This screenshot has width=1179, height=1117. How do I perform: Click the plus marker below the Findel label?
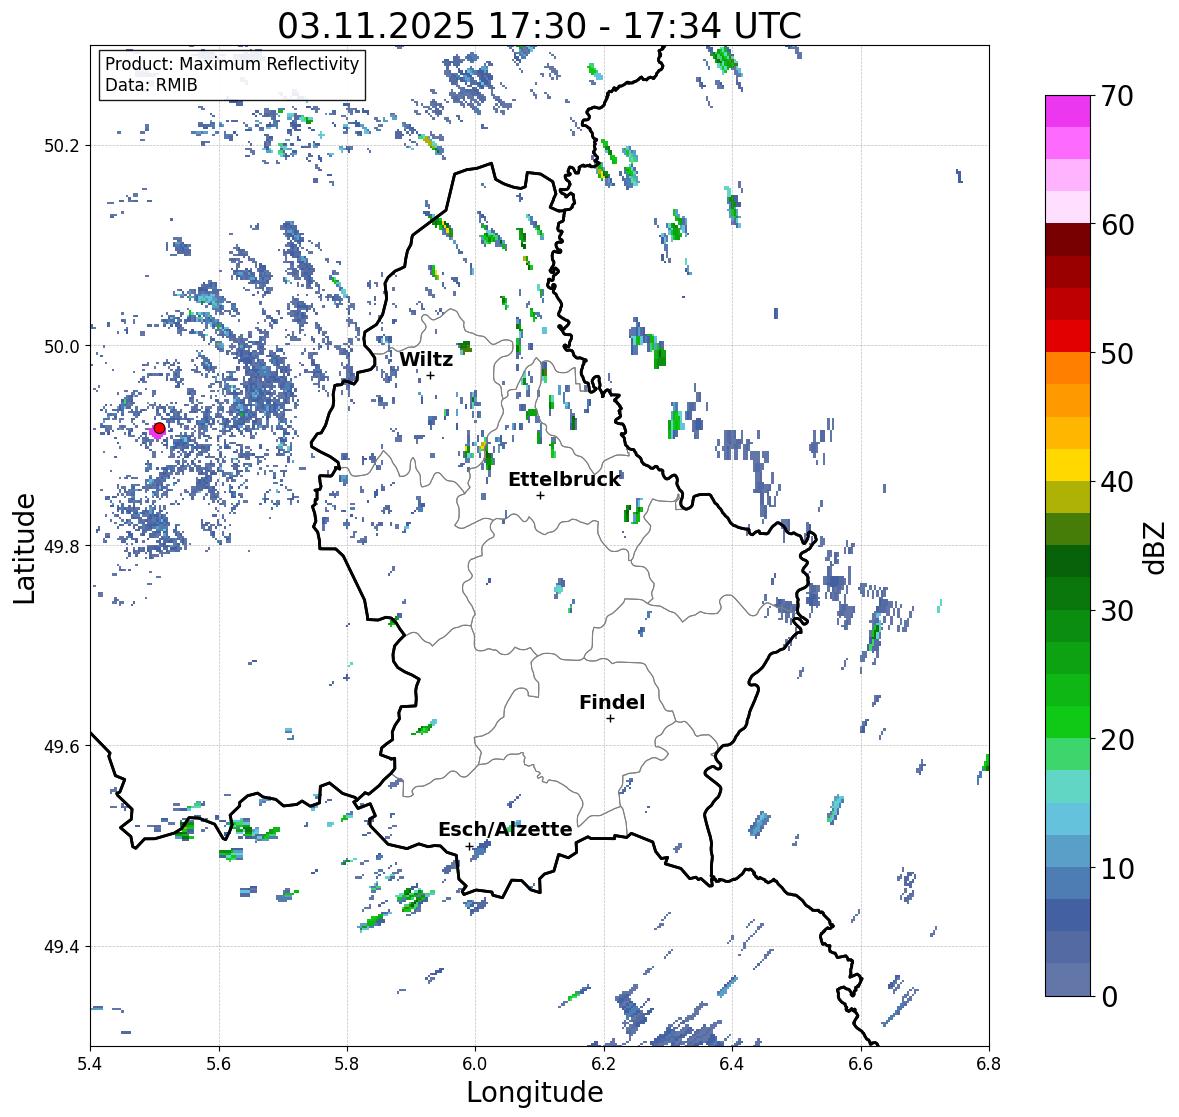(610, 719)
